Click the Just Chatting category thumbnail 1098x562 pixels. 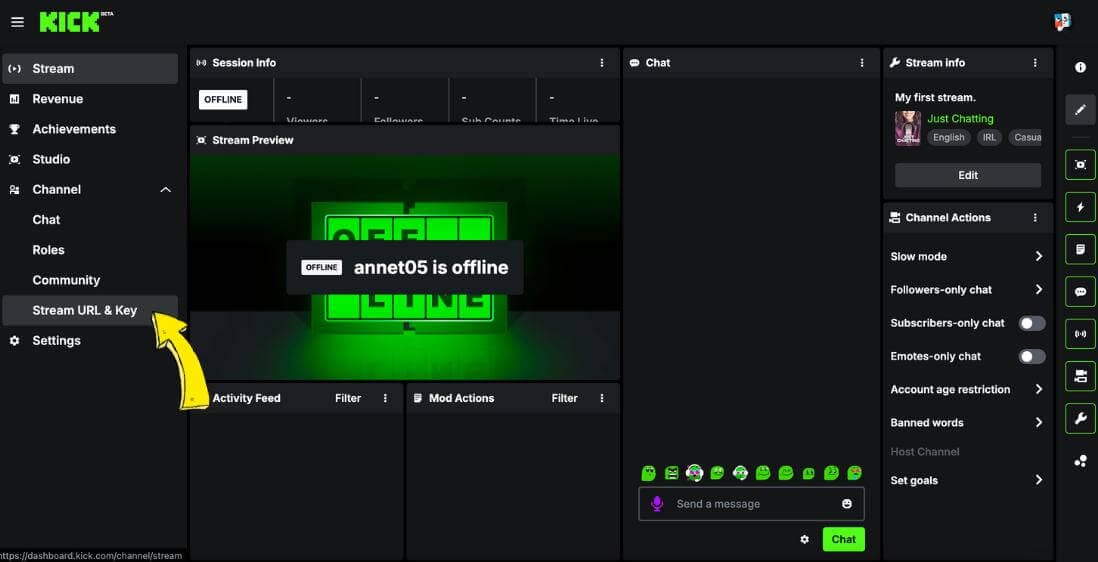click(x=908, y=128)
